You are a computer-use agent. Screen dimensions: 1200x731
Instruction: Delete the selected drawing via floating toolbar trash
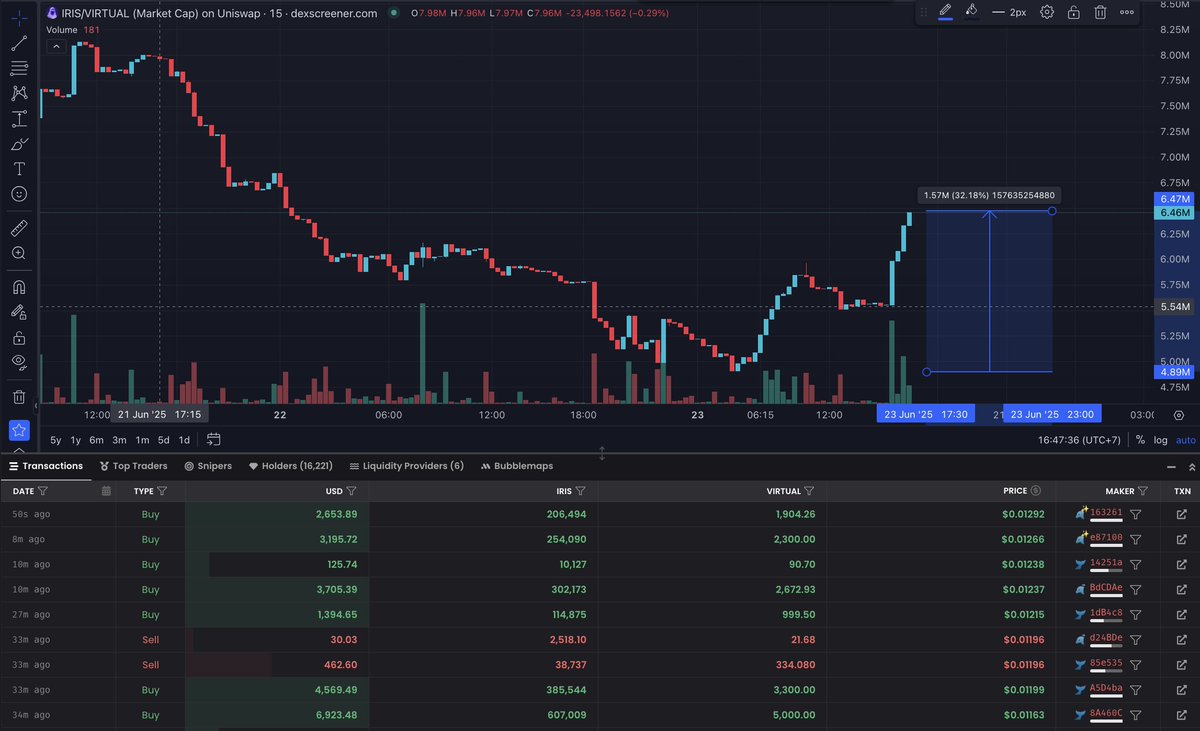1100,12
